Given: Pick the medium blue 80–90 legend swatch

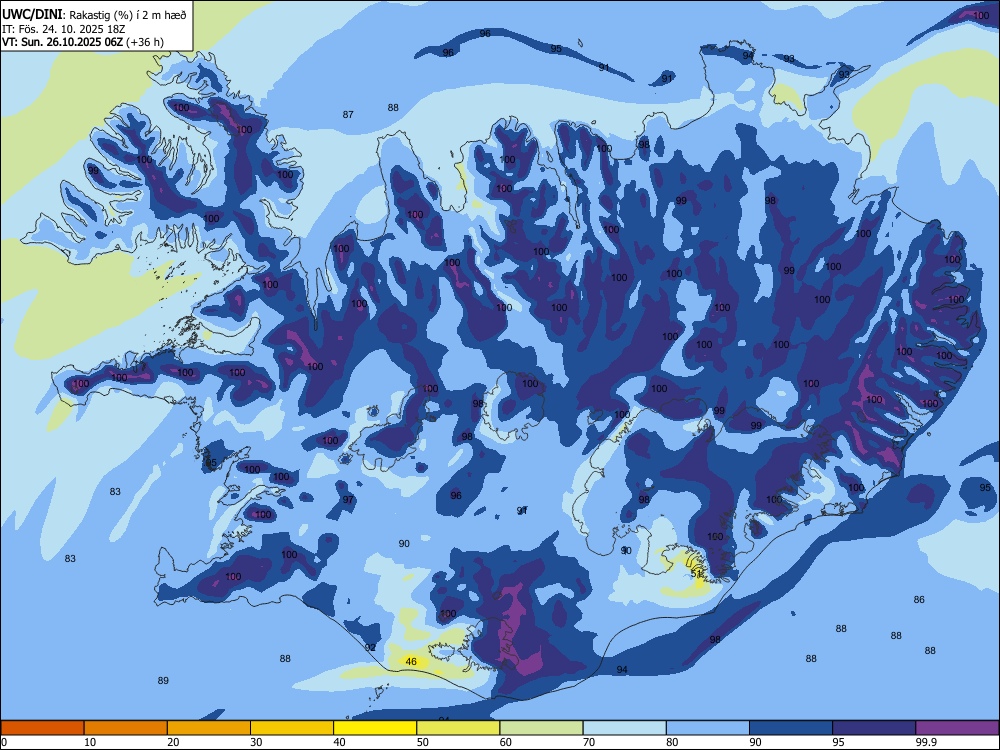Looking at the screenshot, I should [708, 728].
